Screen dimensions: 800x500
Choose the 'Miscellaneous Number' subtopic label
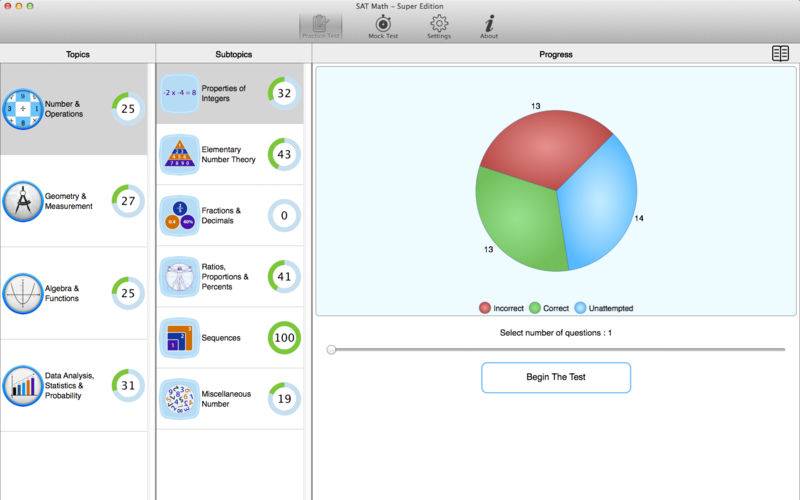pos(226,399)
